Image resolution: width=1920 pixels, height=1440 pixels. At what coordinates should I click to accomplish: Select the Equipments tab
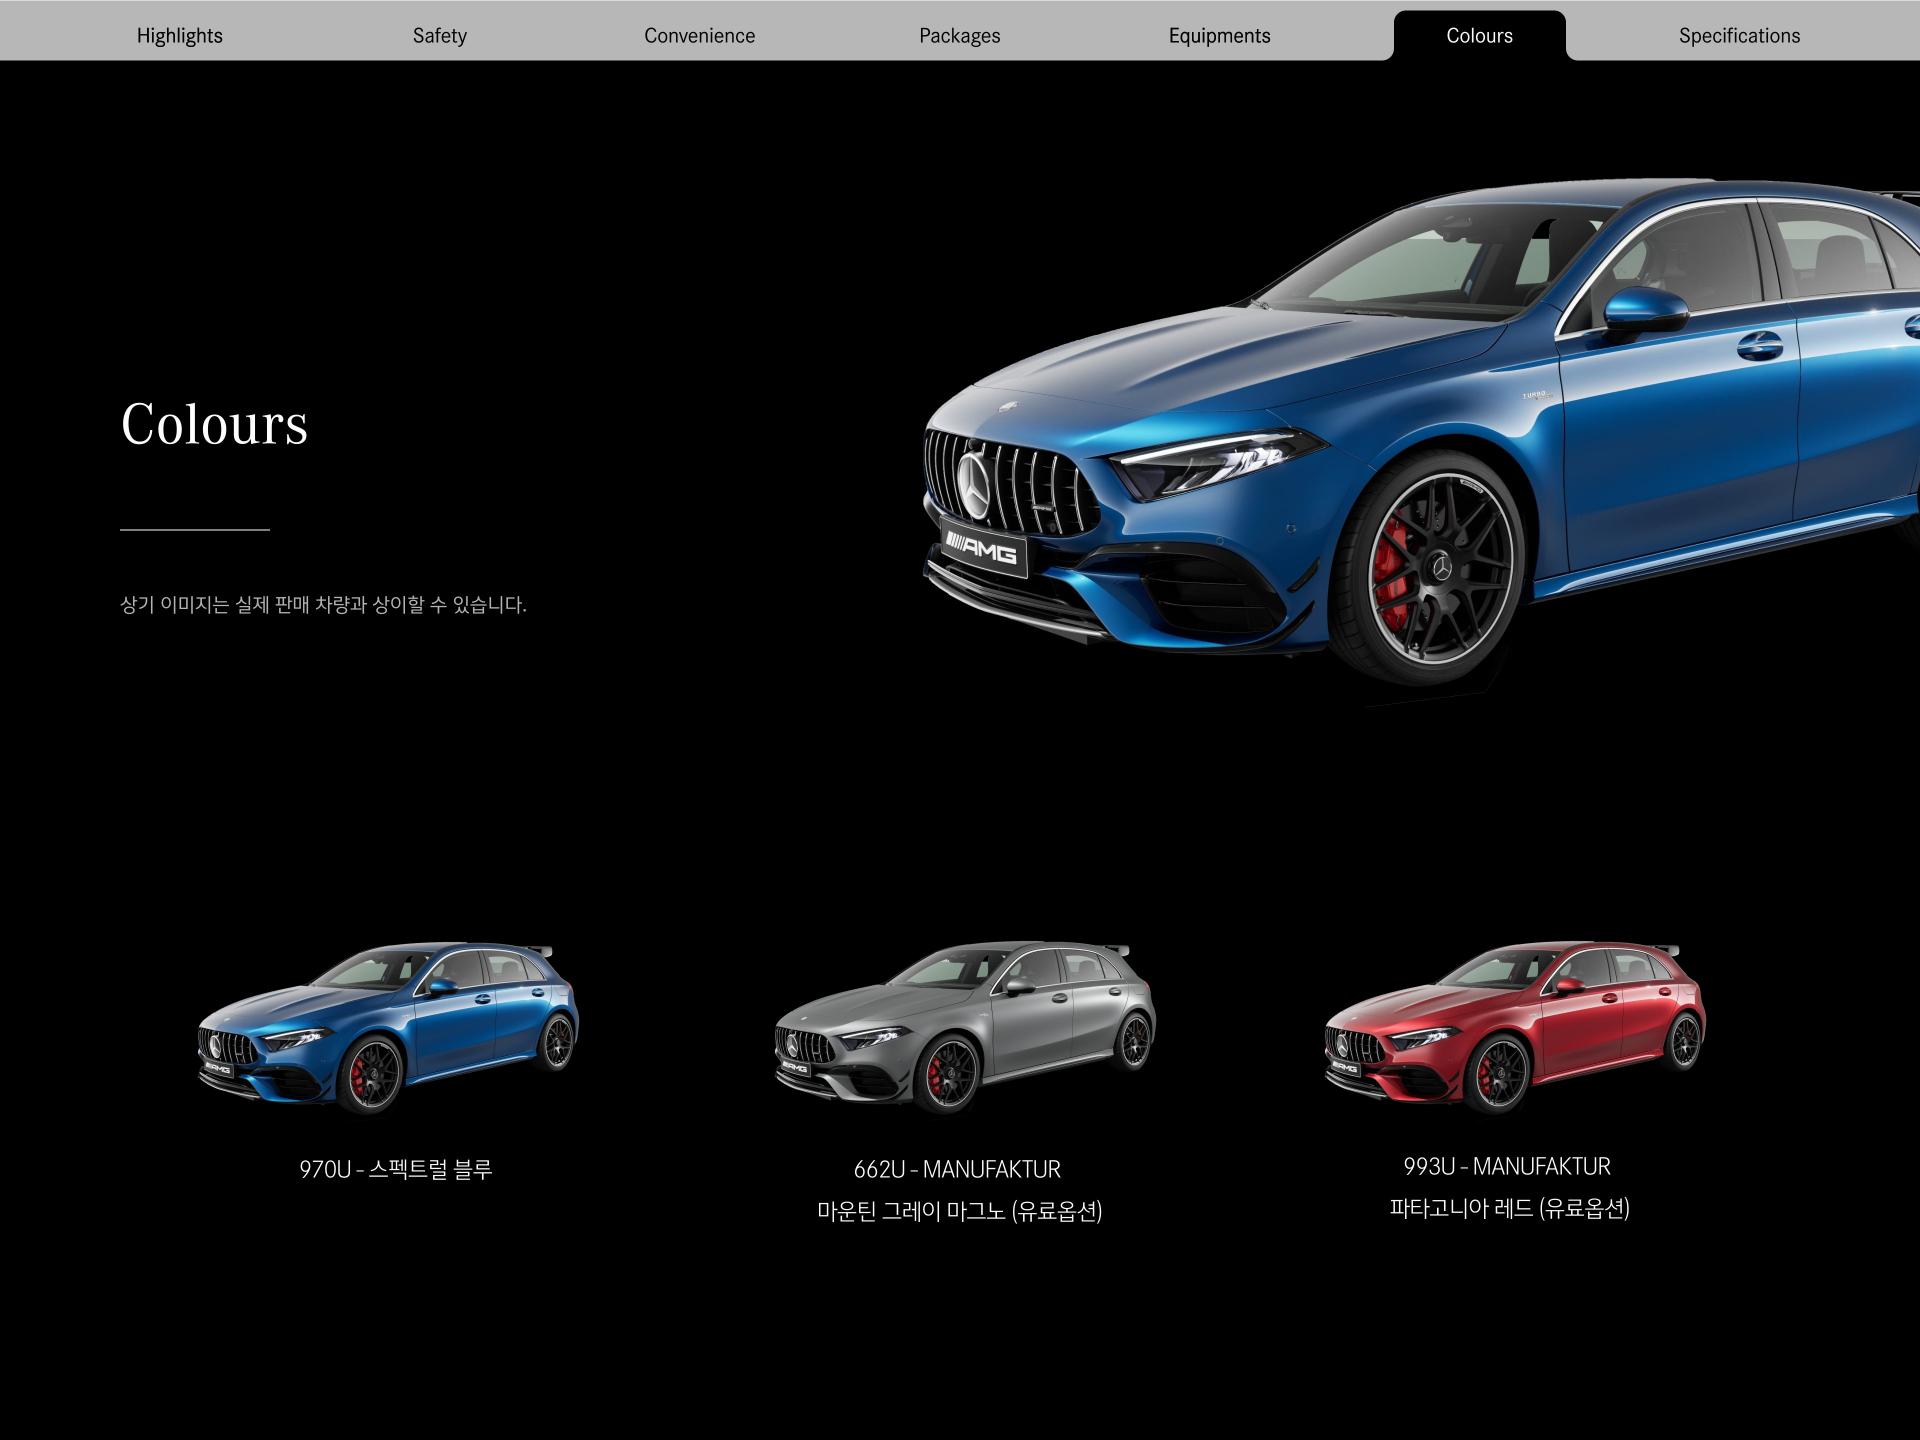1220,36
